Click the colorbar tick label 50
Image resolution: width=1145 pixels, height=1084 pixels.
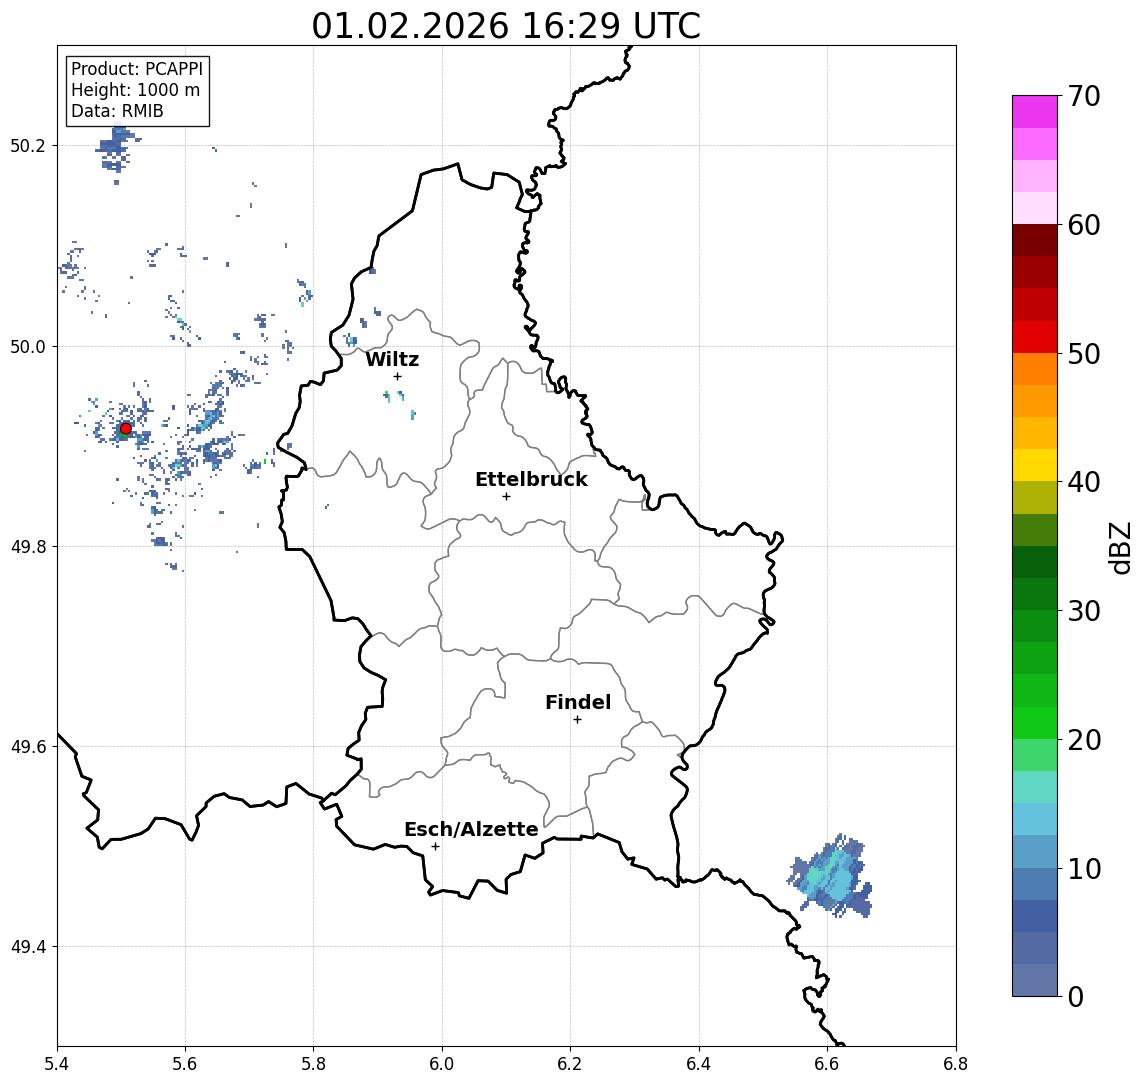coord(1084,354)
